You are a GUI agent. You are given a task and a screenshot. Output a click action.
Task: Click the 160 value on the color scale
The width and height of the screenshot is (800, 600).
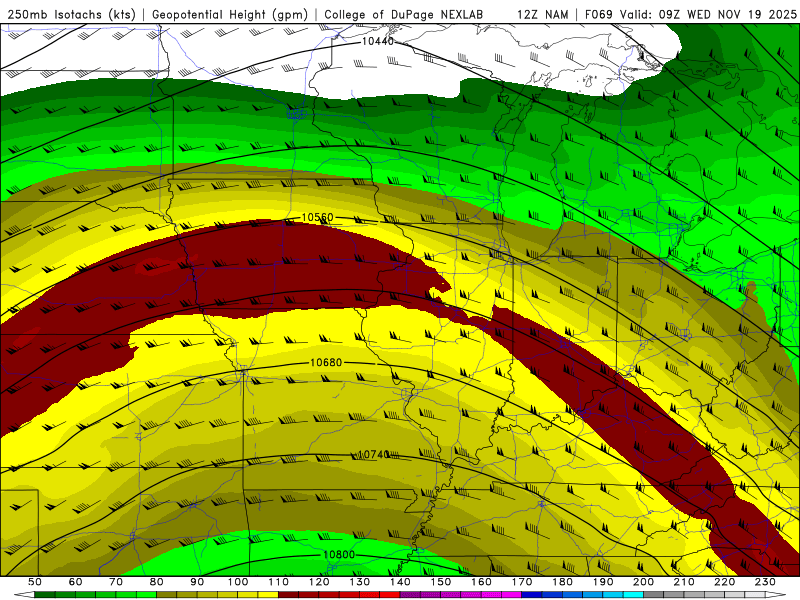coord(481,582)
